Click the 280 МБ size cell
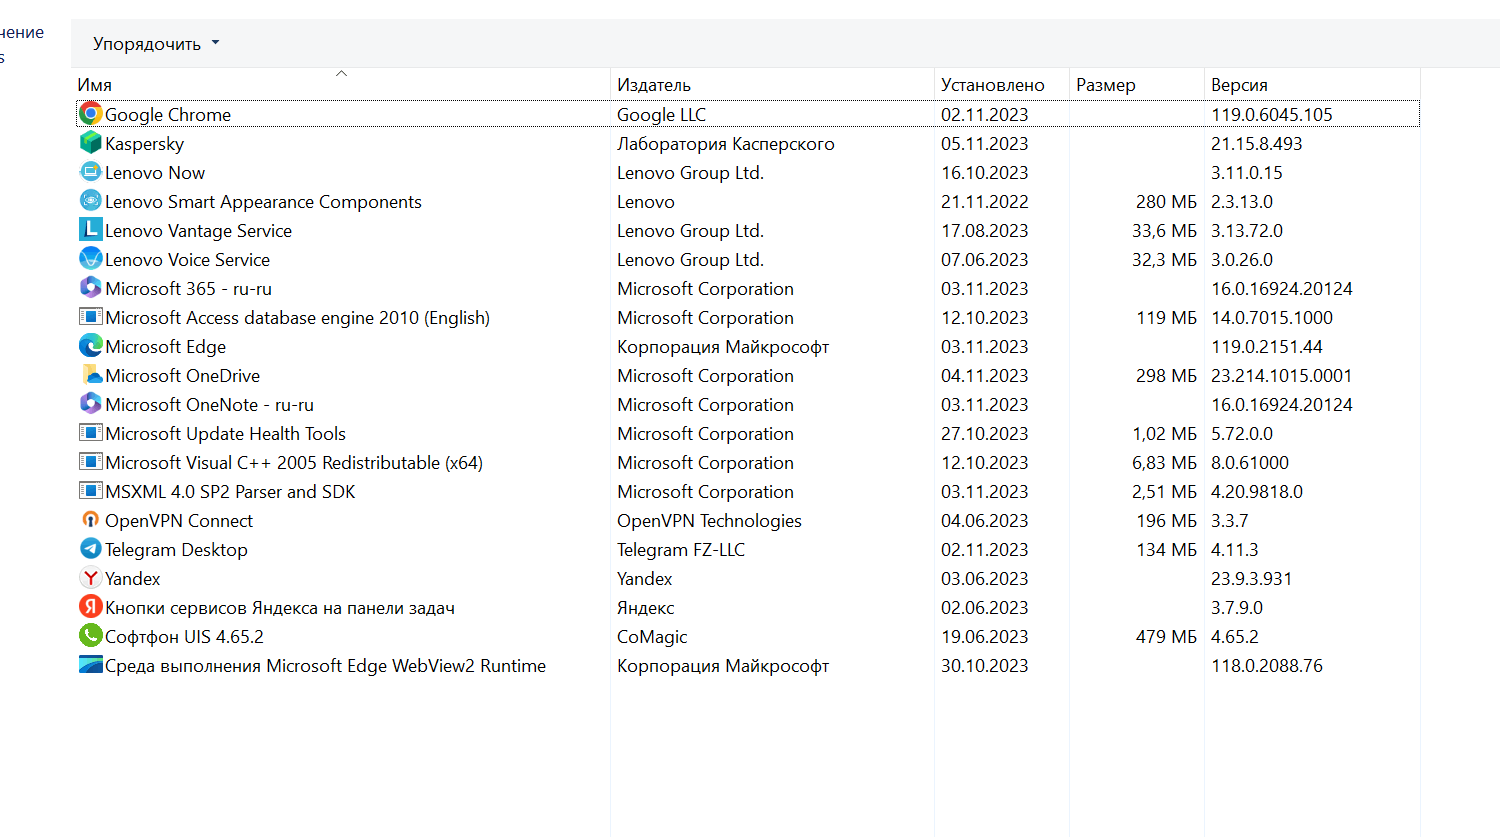 tap(1166, 202)
